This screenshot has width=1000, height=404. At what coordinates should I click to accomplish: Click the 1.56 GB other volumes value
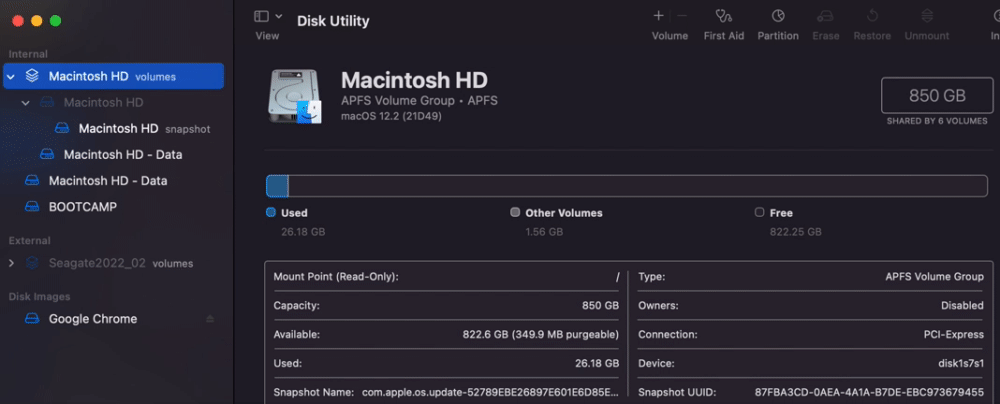tap(544, 232)
